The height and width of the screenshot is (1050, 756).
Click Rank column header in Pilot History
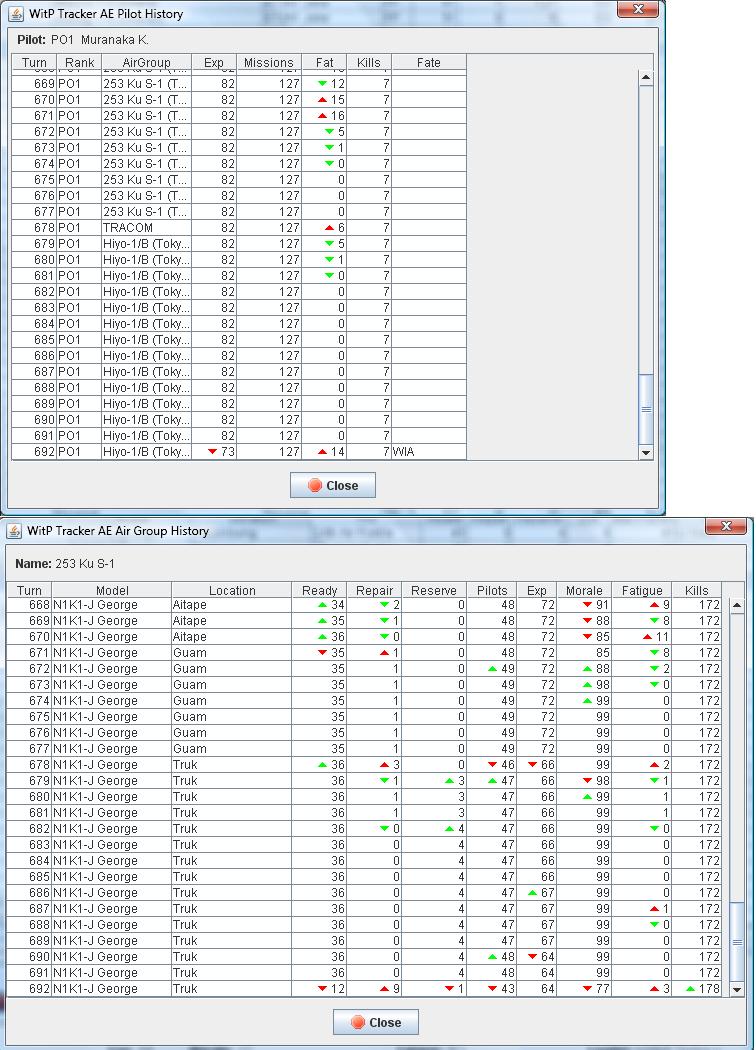pos(80,62)
